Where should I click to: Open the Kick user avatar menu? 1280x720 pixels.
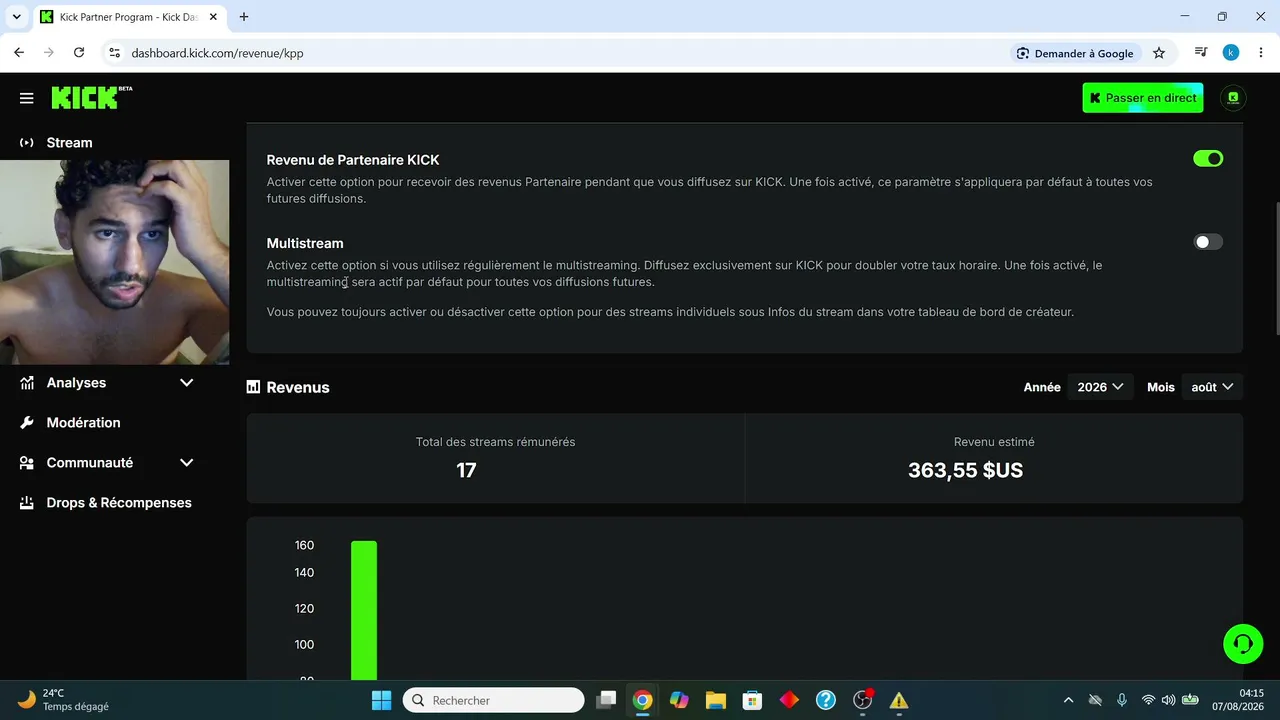[1233, 98]
